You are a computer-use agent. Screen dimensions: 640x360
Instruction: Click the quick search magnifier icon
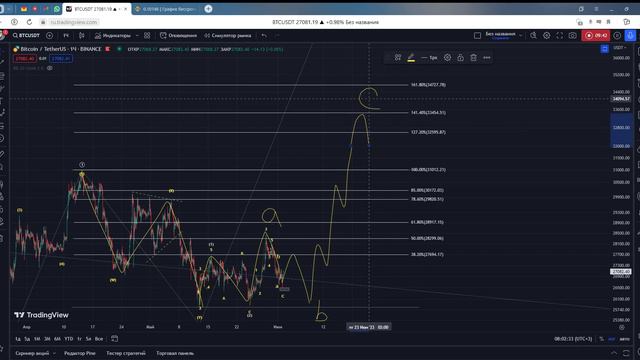(533, 36)
